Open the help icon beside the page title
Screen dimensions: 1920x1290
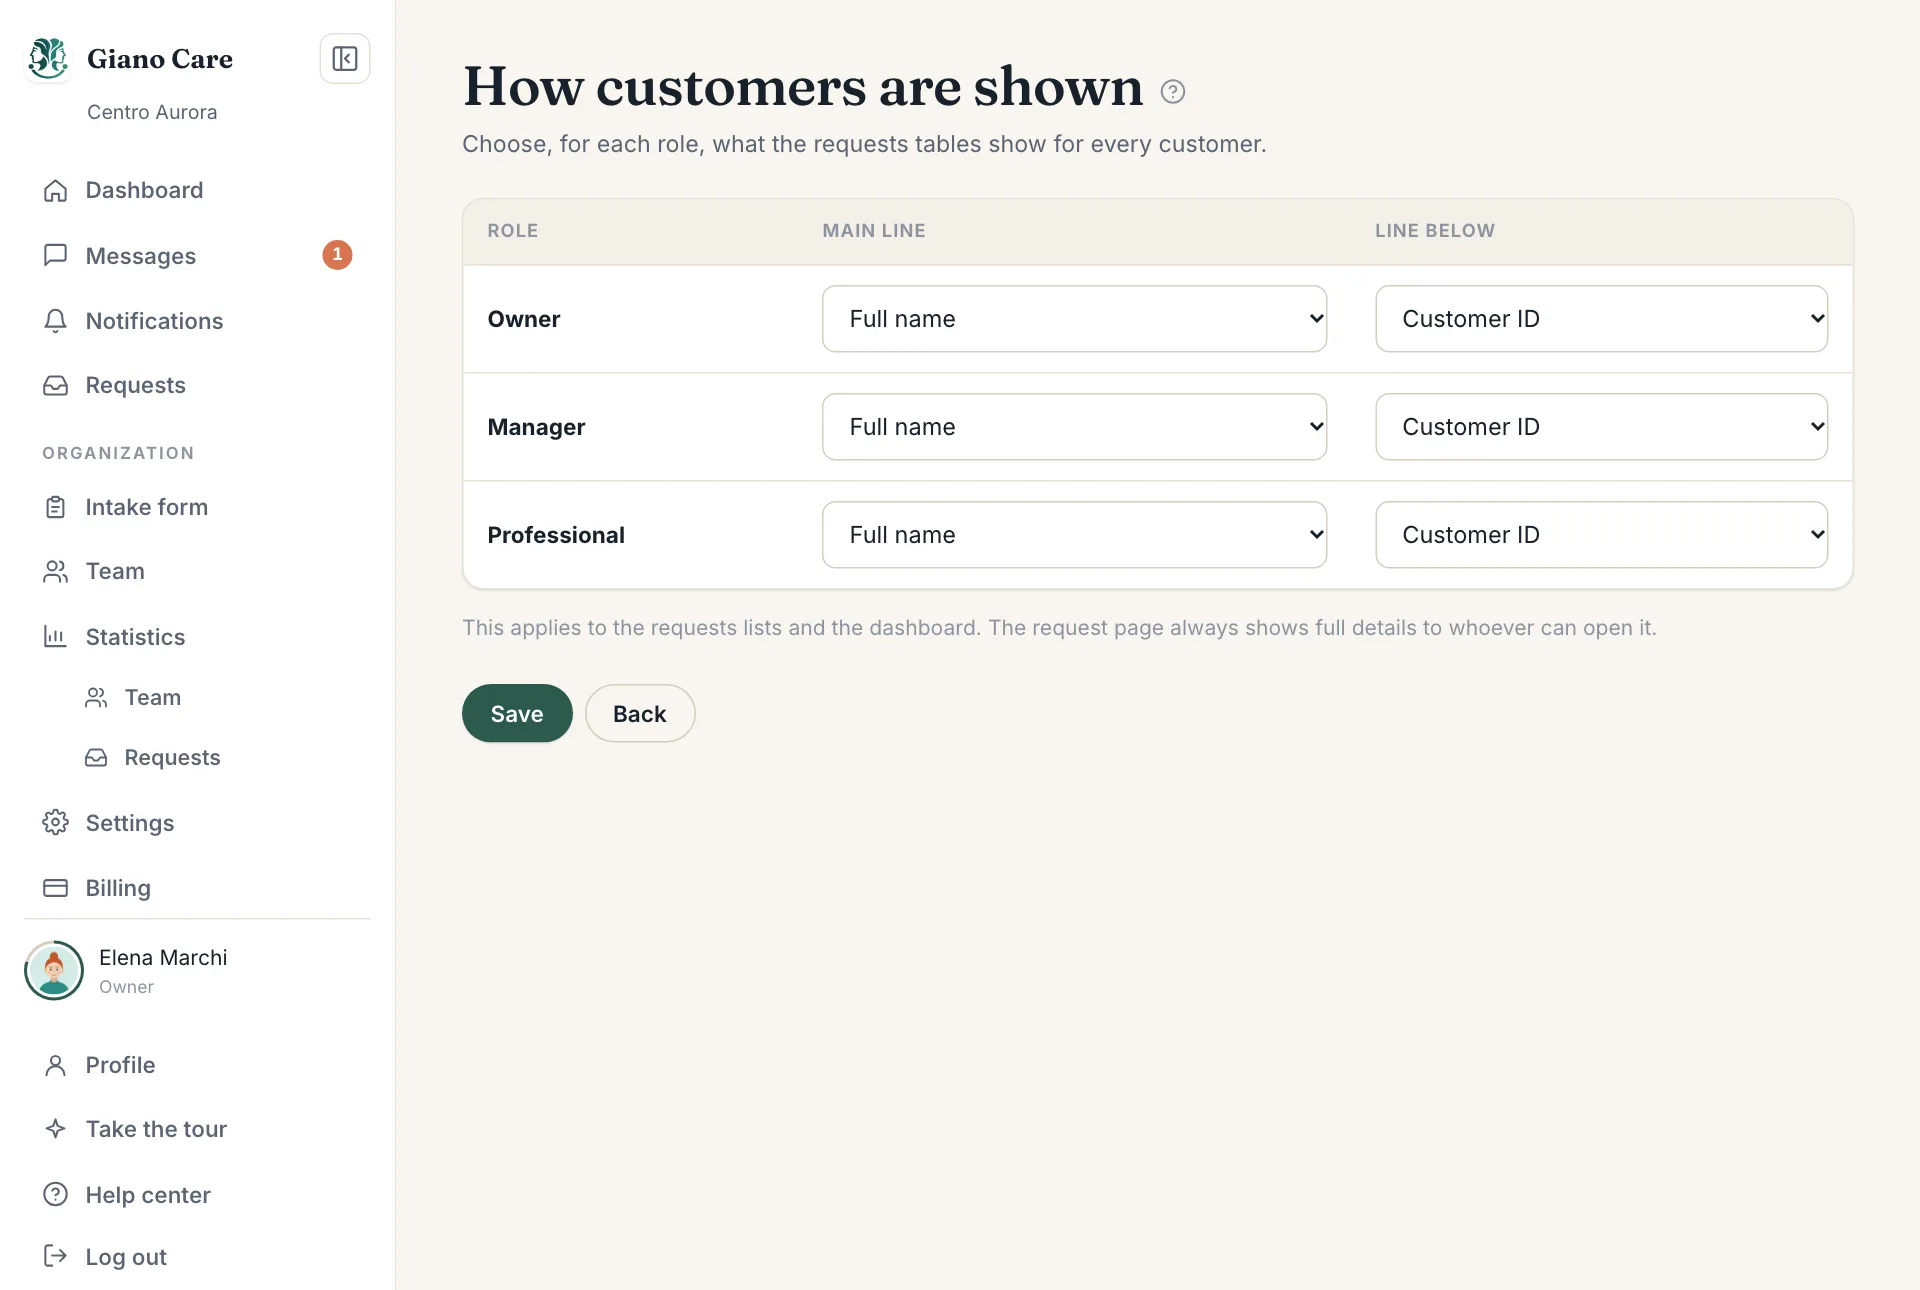[1173, 92]
